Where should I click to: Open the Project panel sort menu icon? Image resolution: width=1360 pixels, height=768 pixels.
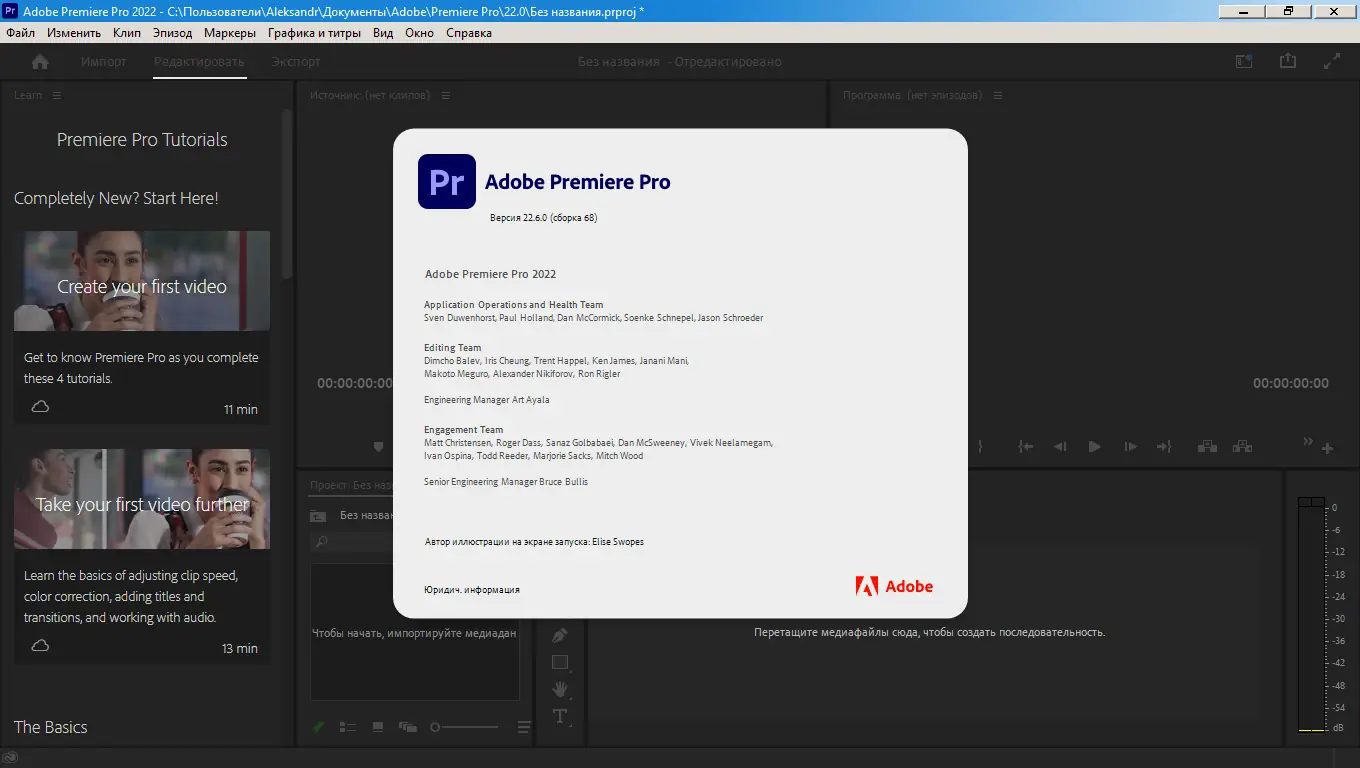(x=524, y=727)
